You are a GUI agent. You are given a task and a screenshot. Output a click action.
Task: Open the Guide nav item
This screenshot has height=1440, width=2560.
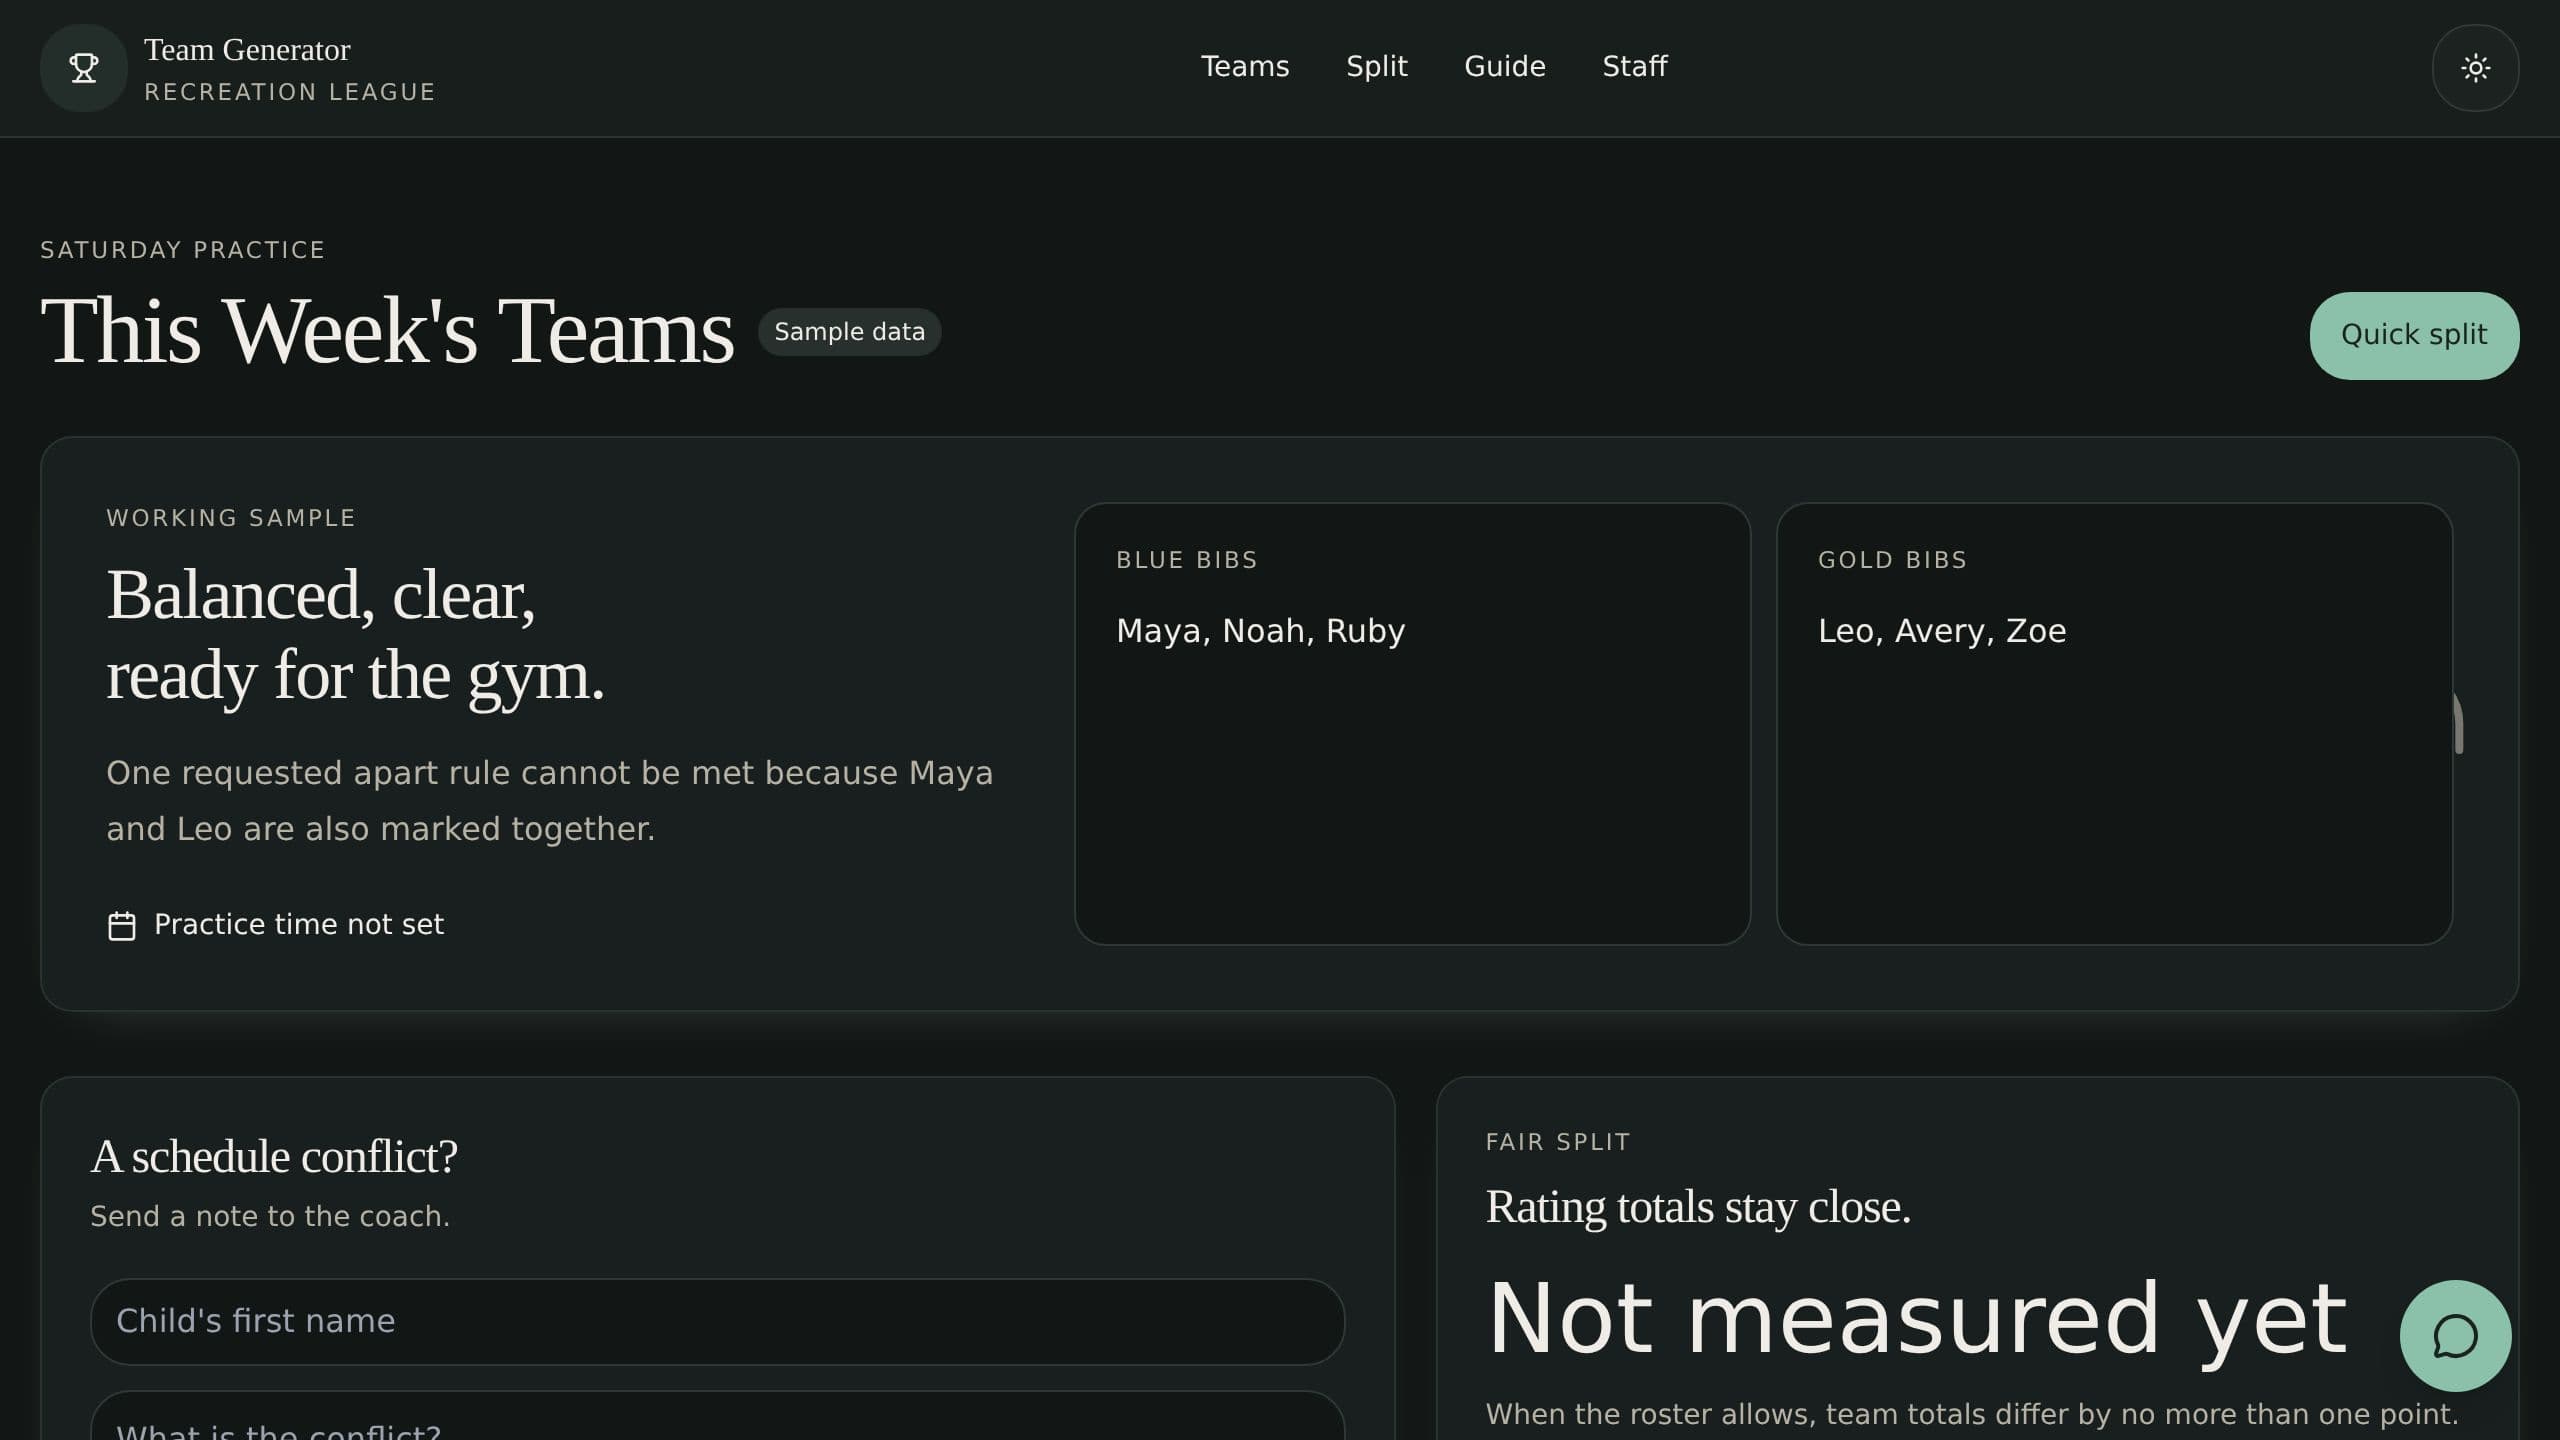[x=1505, y=66]
